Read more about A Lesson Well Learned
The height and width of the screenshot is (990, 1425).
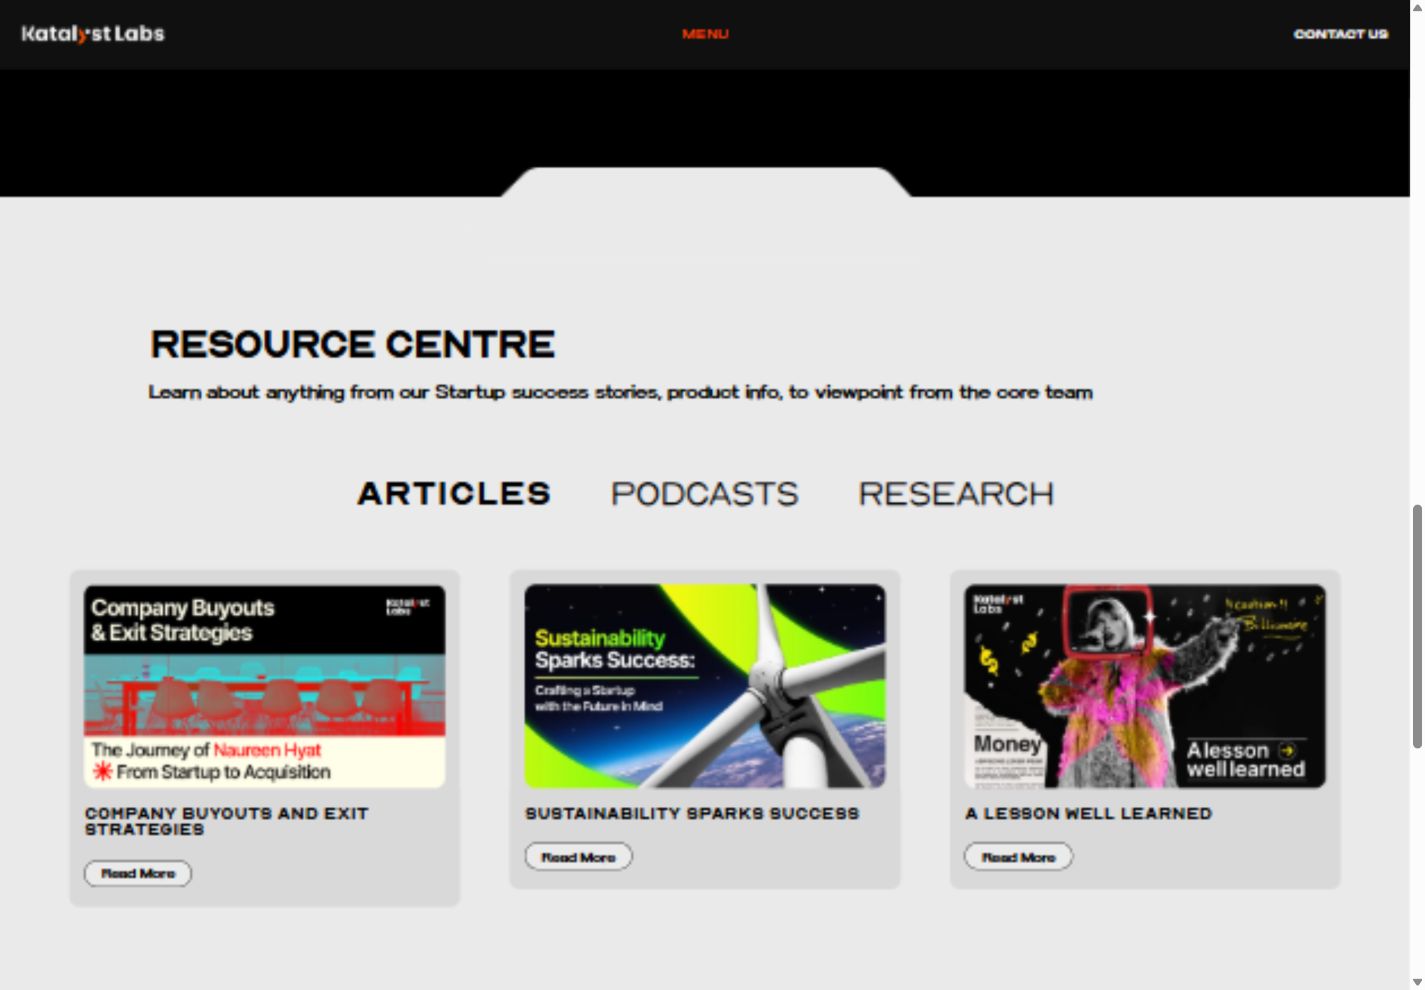[x=1018, y=857]
